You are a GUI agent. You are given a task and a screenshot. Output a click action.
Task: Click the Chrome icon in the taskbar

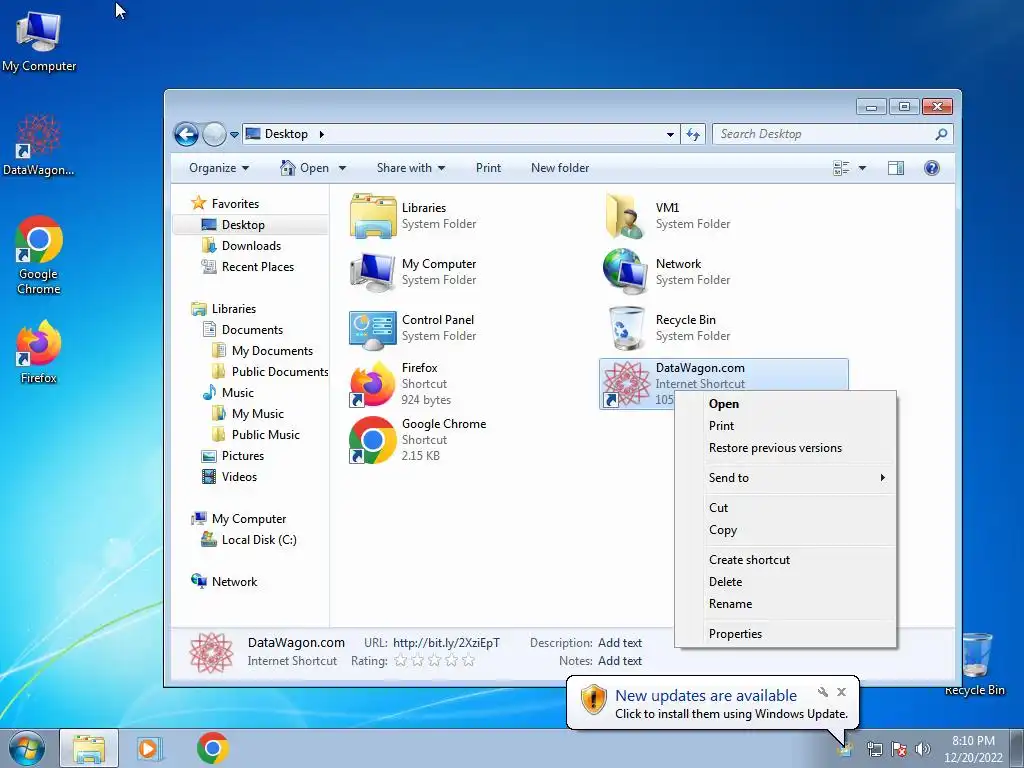coord(212,748)
